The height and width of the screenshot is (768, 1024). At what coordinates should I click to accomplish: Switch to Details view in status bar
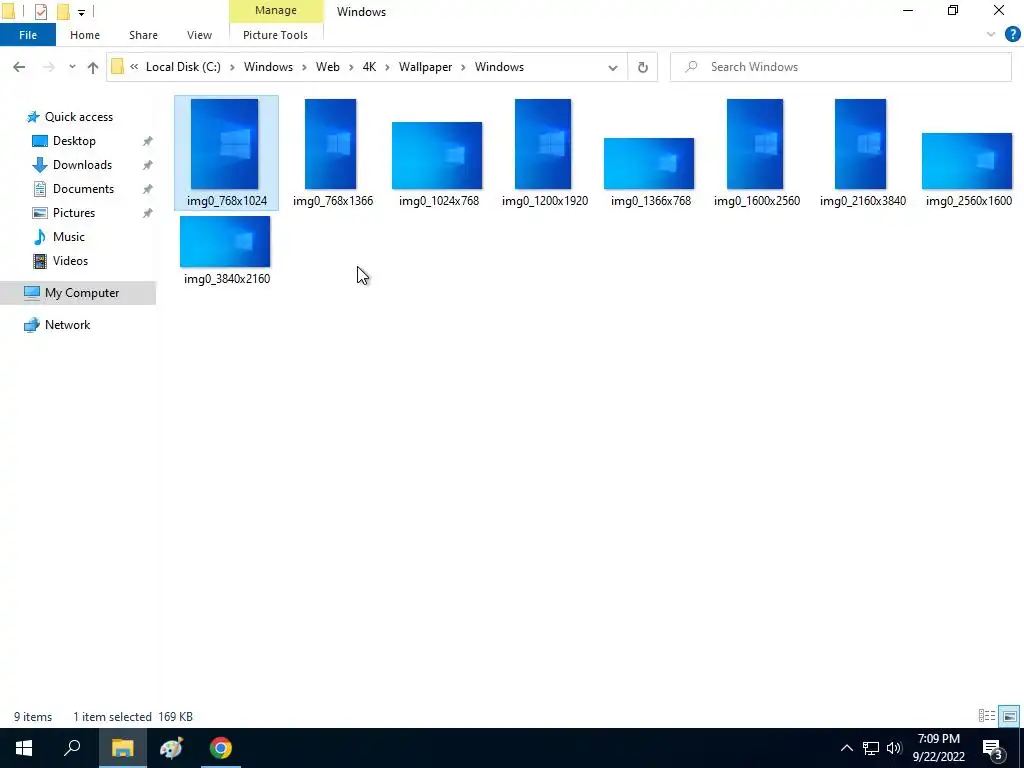pyautogui.click(x=987, y=716)
